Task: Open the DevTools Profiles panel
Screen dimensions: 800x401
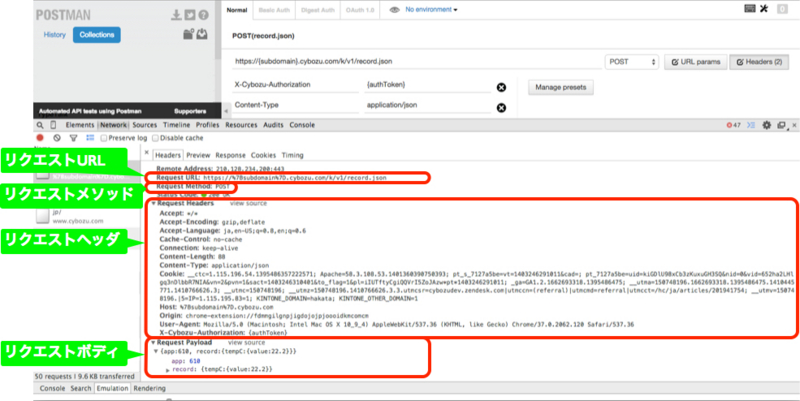Action: tap(208, 125)
